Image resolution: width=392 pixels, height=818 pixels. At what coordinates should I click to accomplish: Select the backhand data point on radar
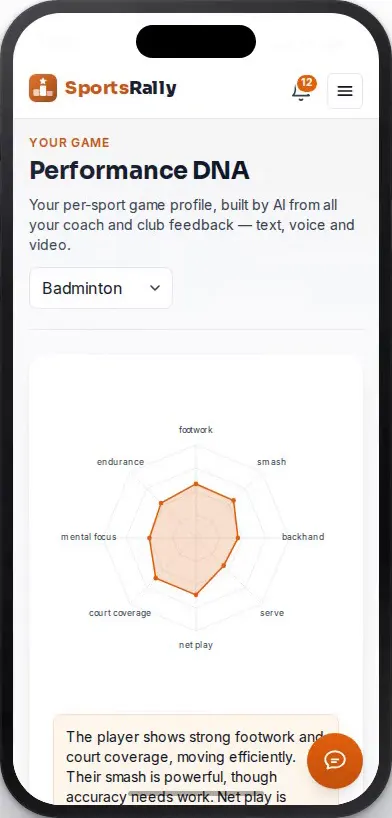point(238,537)
